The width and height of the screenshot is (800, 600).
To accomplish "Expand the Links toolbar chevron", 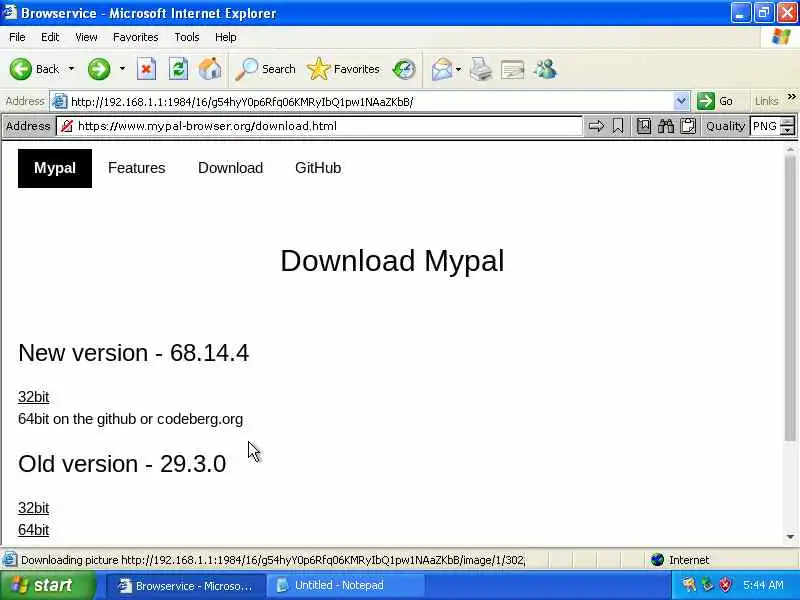I will tap(791, 96).
